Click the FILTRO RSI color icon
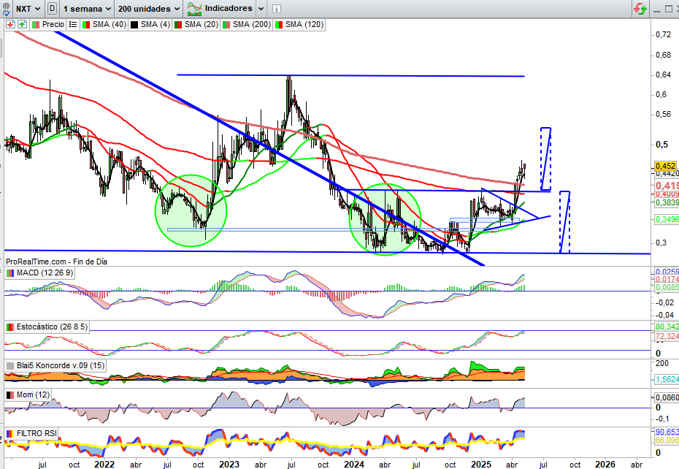679x469 pixels. click(x=10, y=433)
